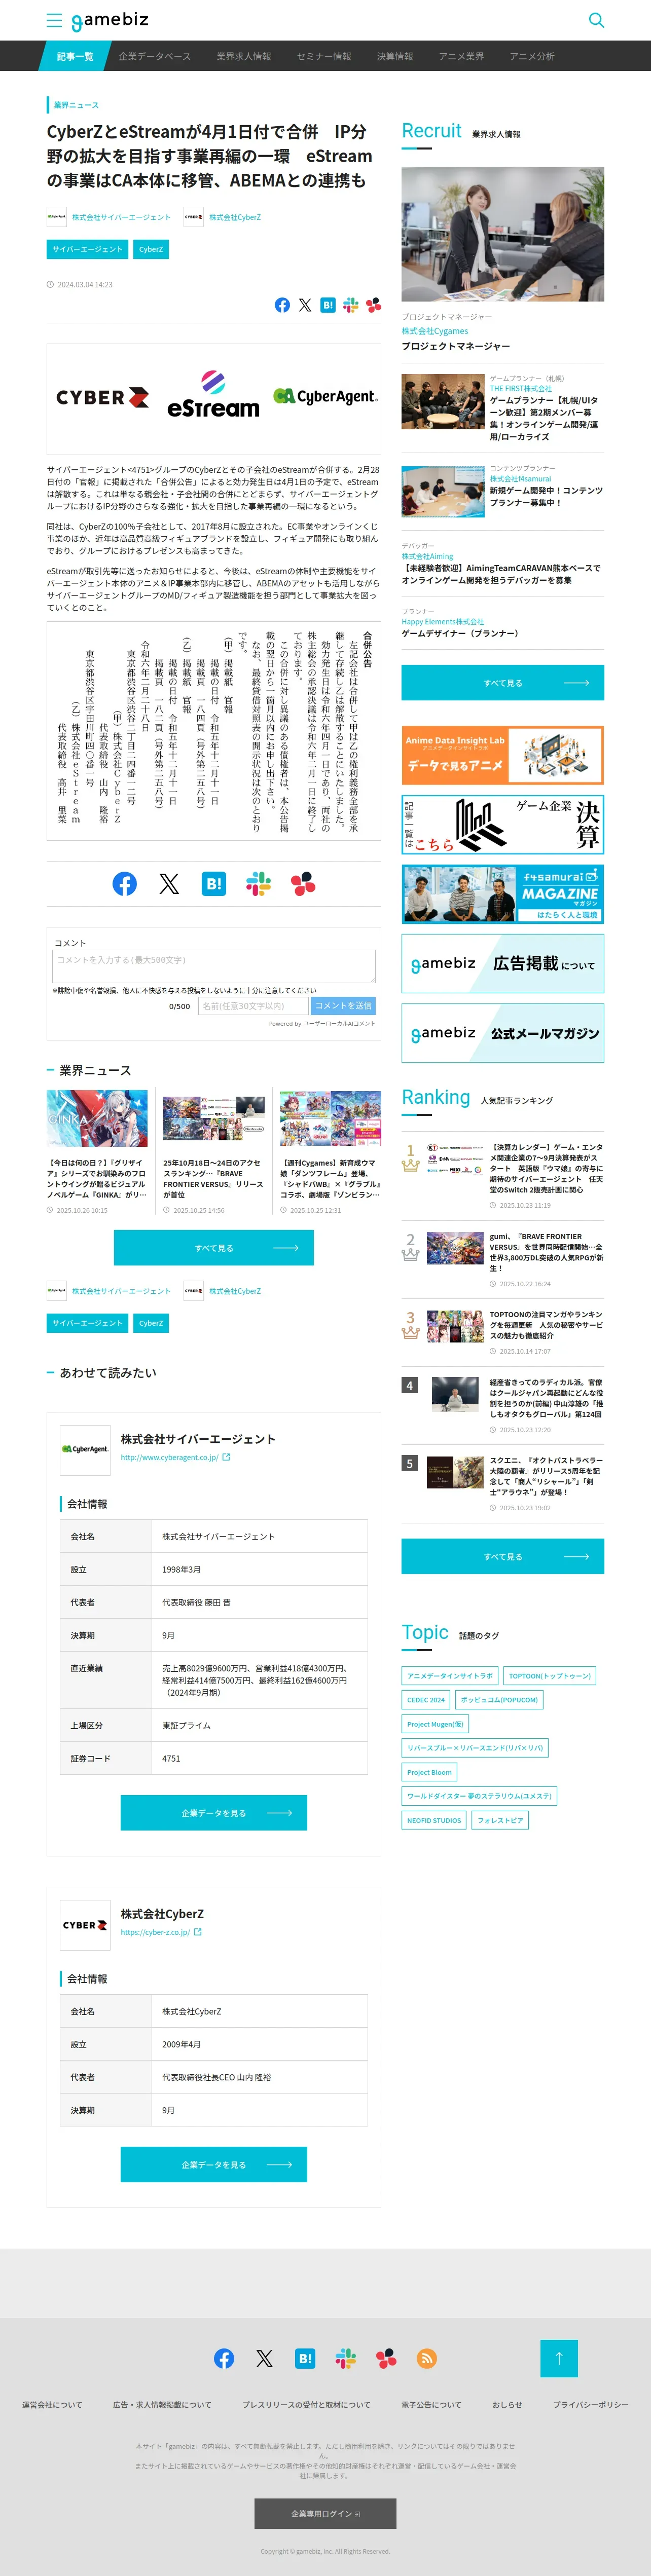Open 企業データベース menu item

154,56
